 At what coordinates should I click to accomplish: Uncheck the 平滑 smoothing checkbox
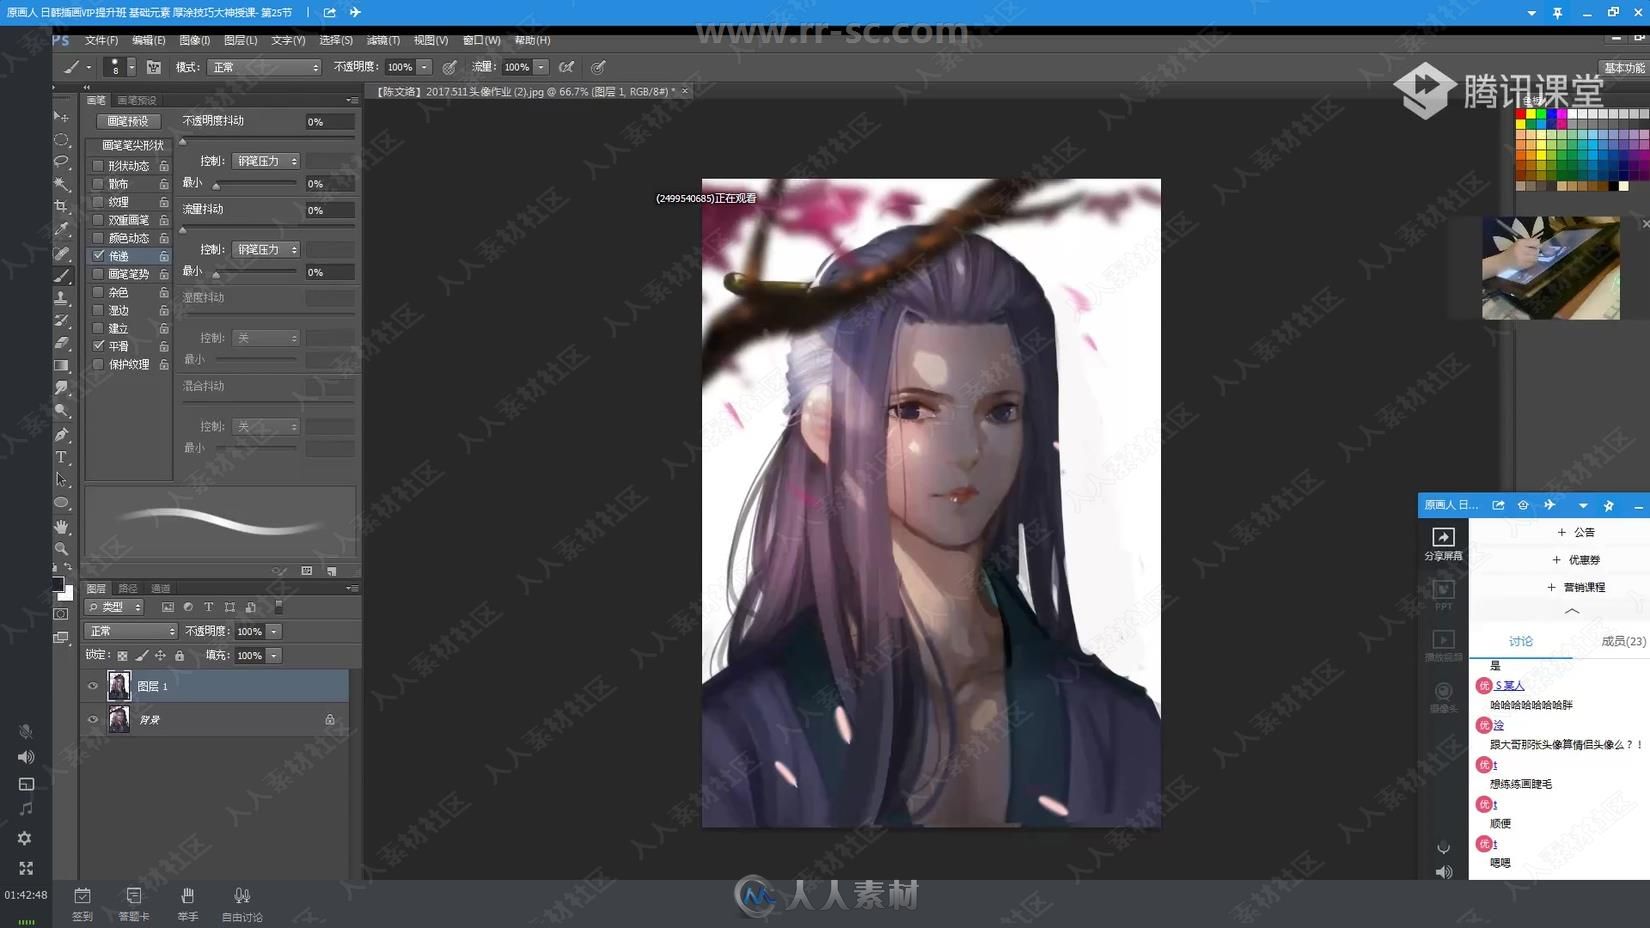pos(98,346)
